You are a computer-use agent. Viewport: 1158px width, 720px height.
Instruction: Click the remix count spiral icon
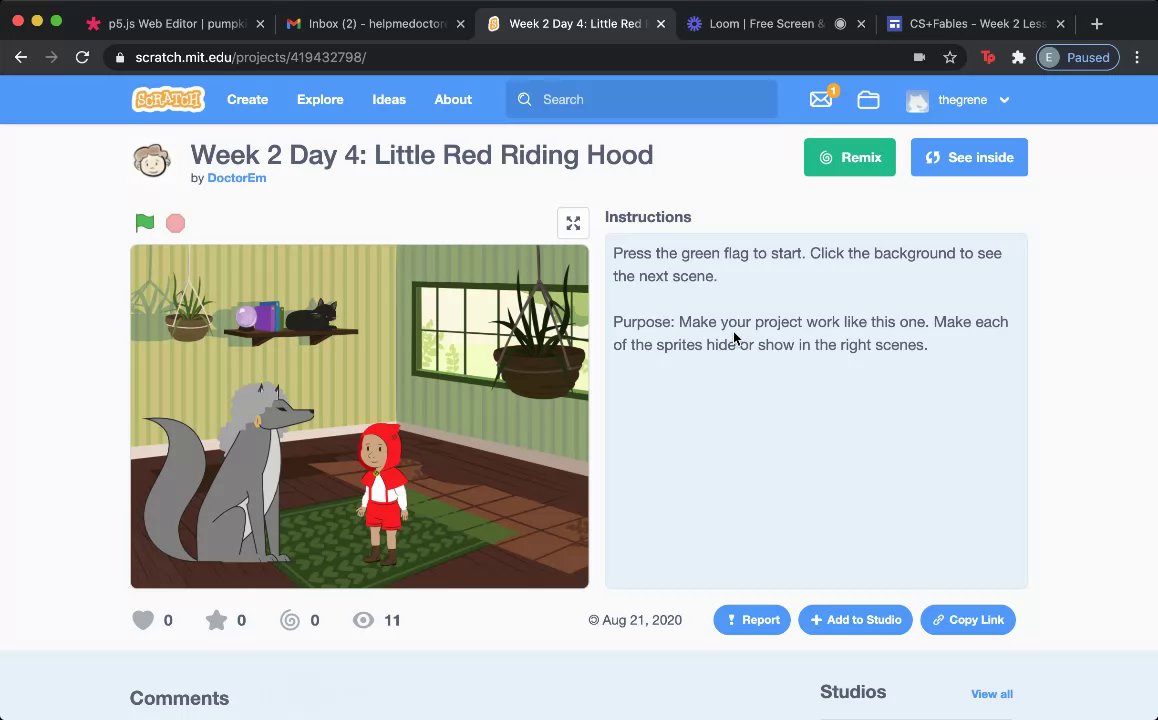(x=290, y=620)
